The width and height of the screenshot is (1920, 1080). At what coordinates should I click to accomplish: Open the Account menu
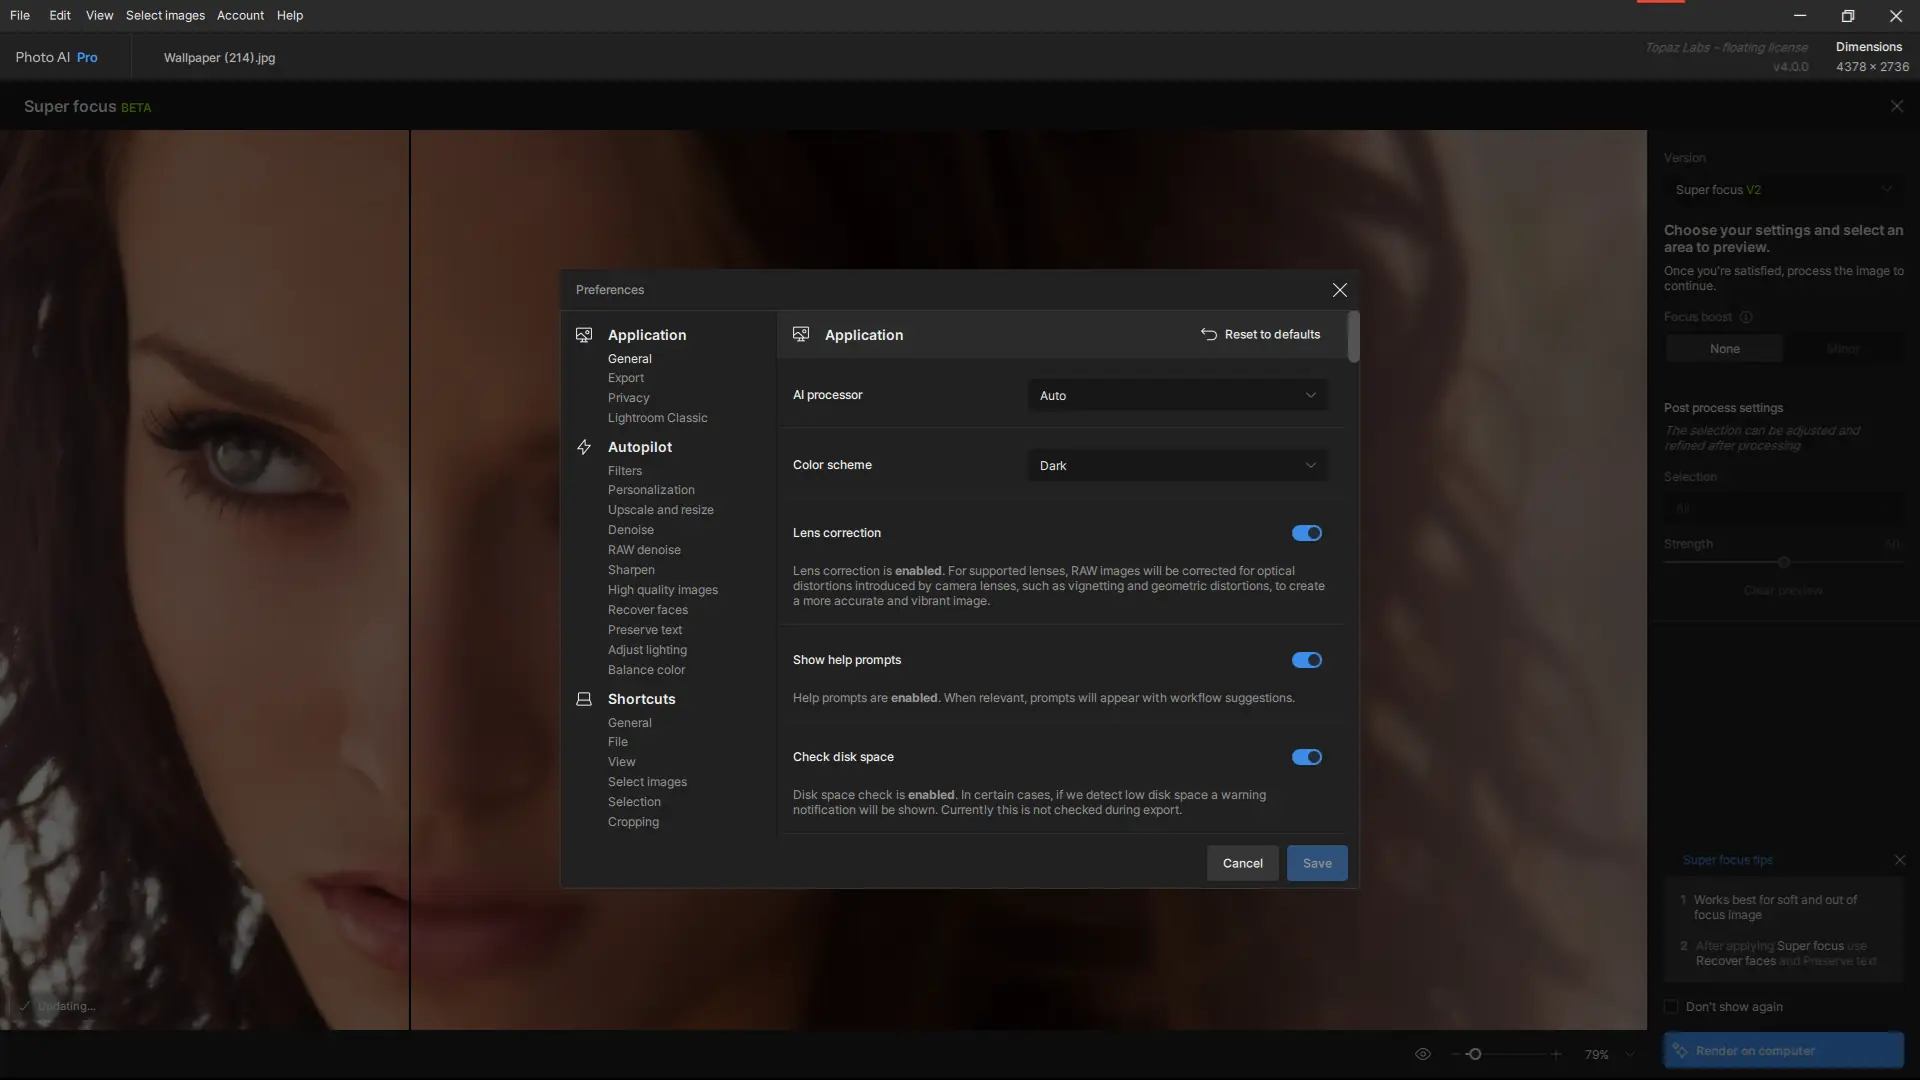tap(240, 15)
